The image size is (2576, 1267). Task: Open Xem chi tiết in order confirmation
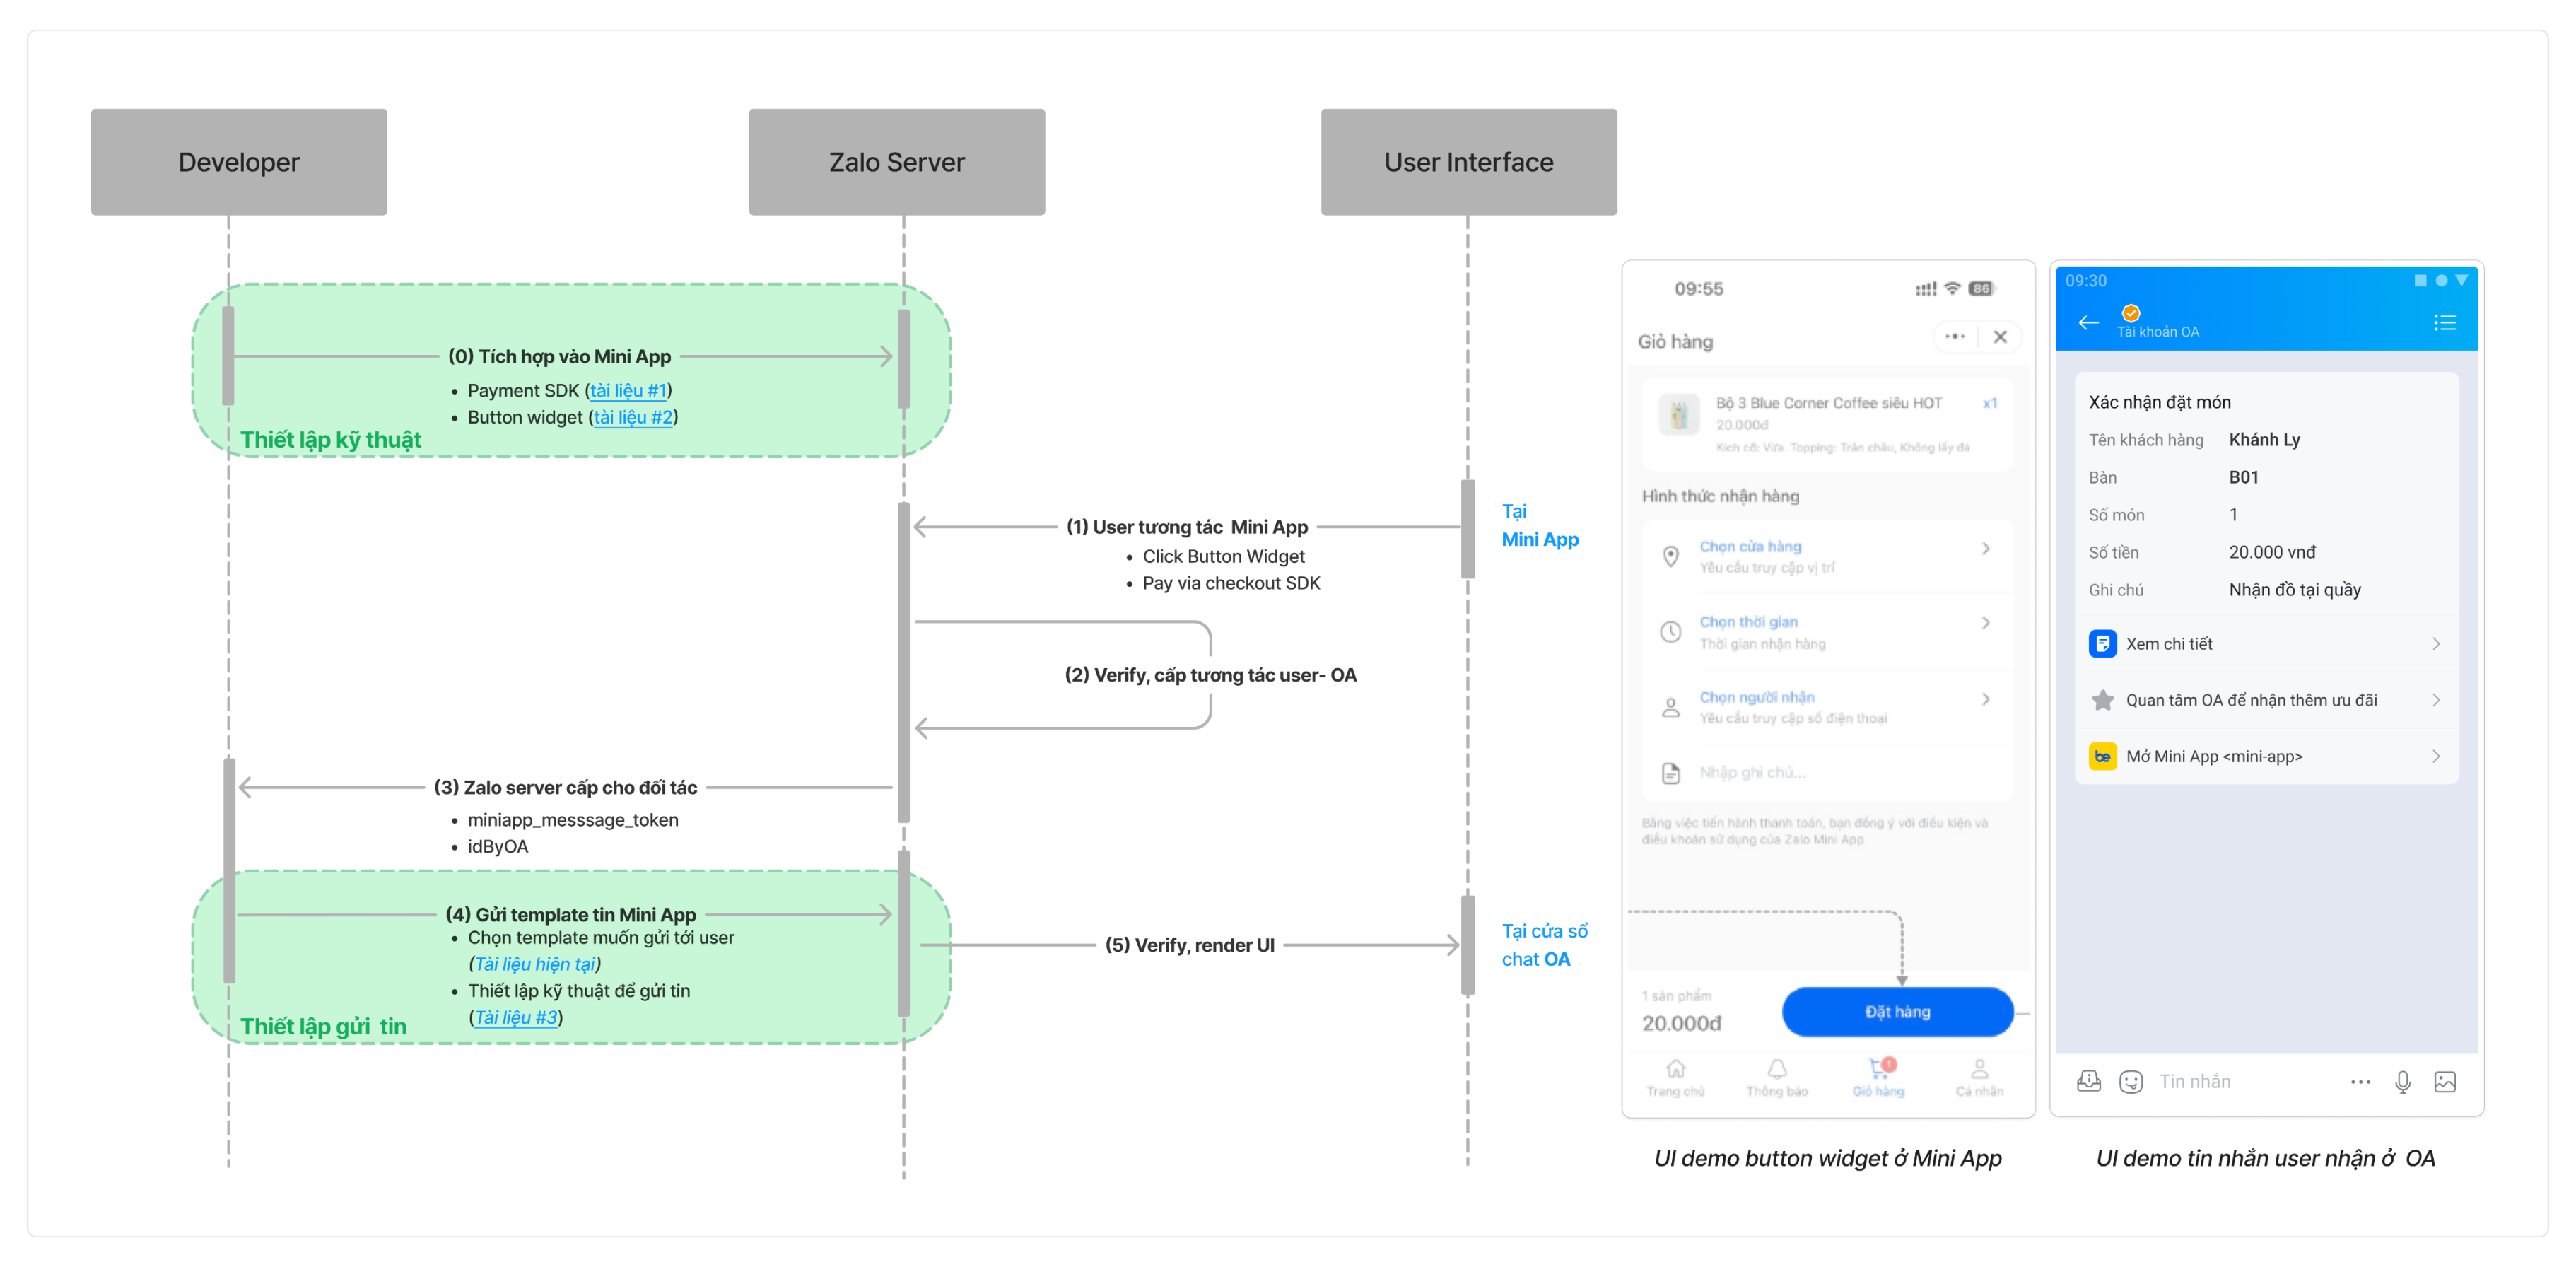point(2266,644)
